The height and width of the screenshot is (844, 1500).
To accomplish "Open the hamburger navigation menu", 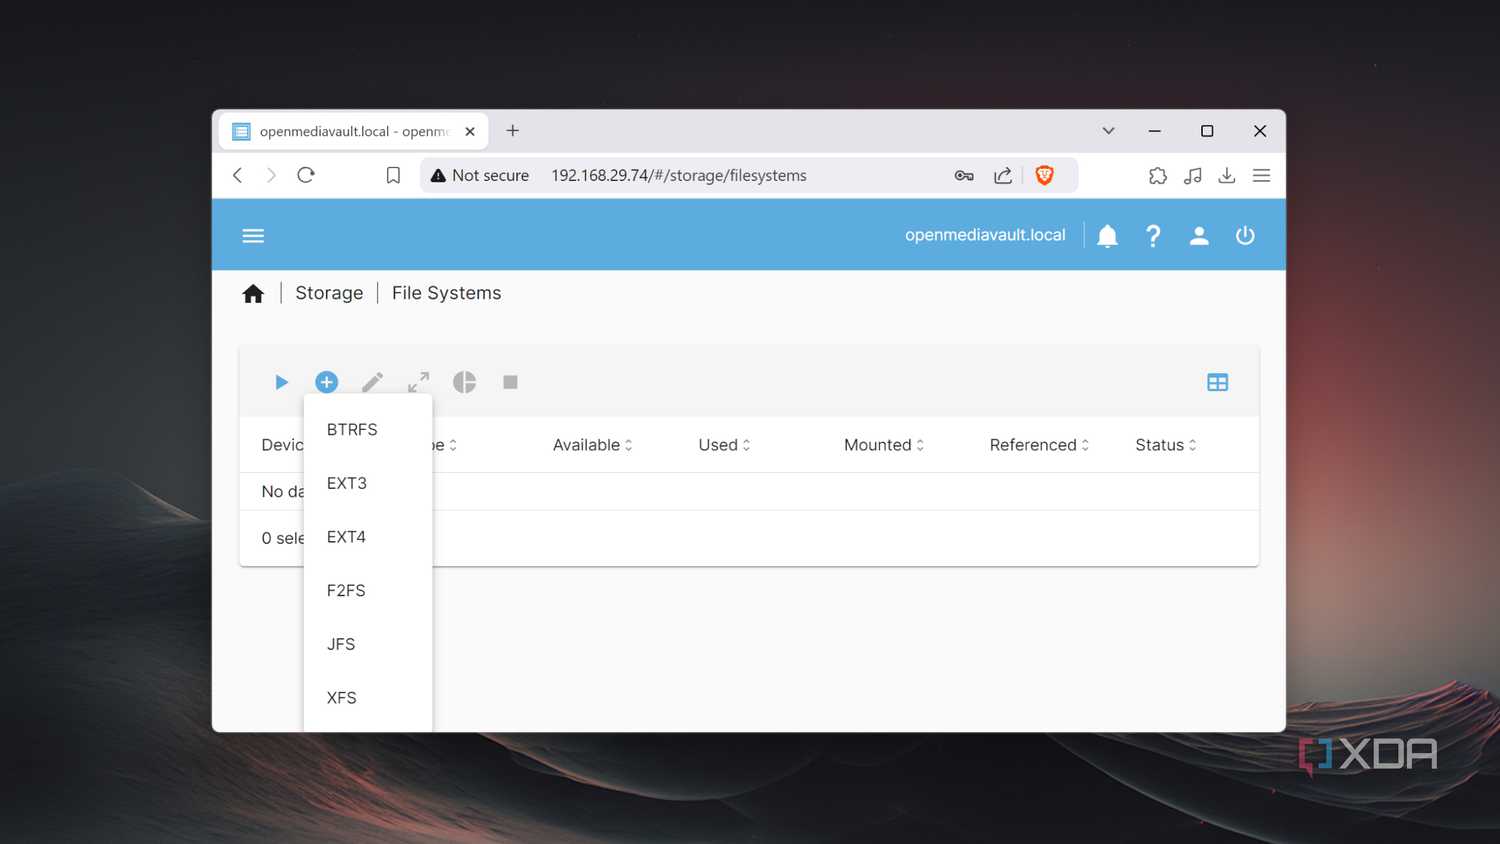I will point(253,236).
